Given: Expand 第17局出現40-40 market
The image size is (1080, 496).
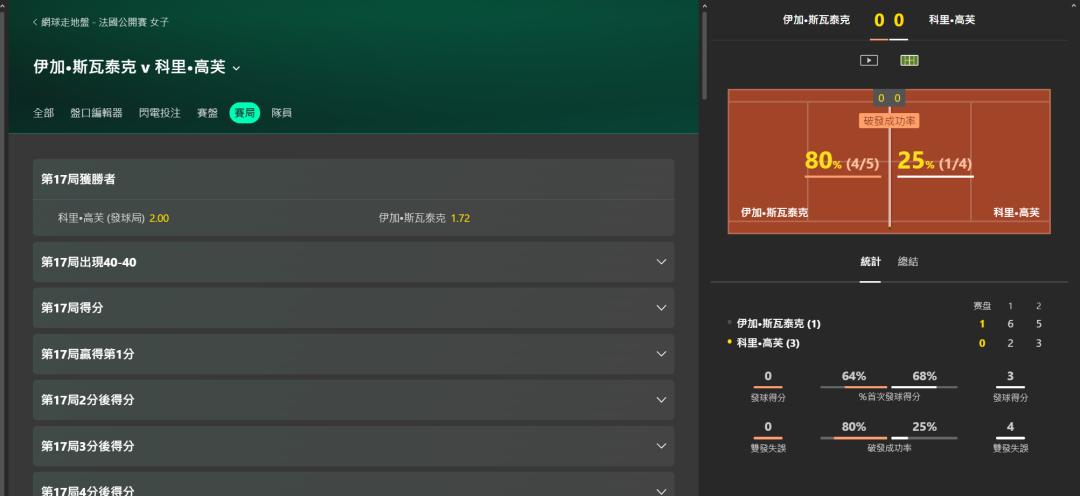Looking at the screenshot, I should coord(660,262).
